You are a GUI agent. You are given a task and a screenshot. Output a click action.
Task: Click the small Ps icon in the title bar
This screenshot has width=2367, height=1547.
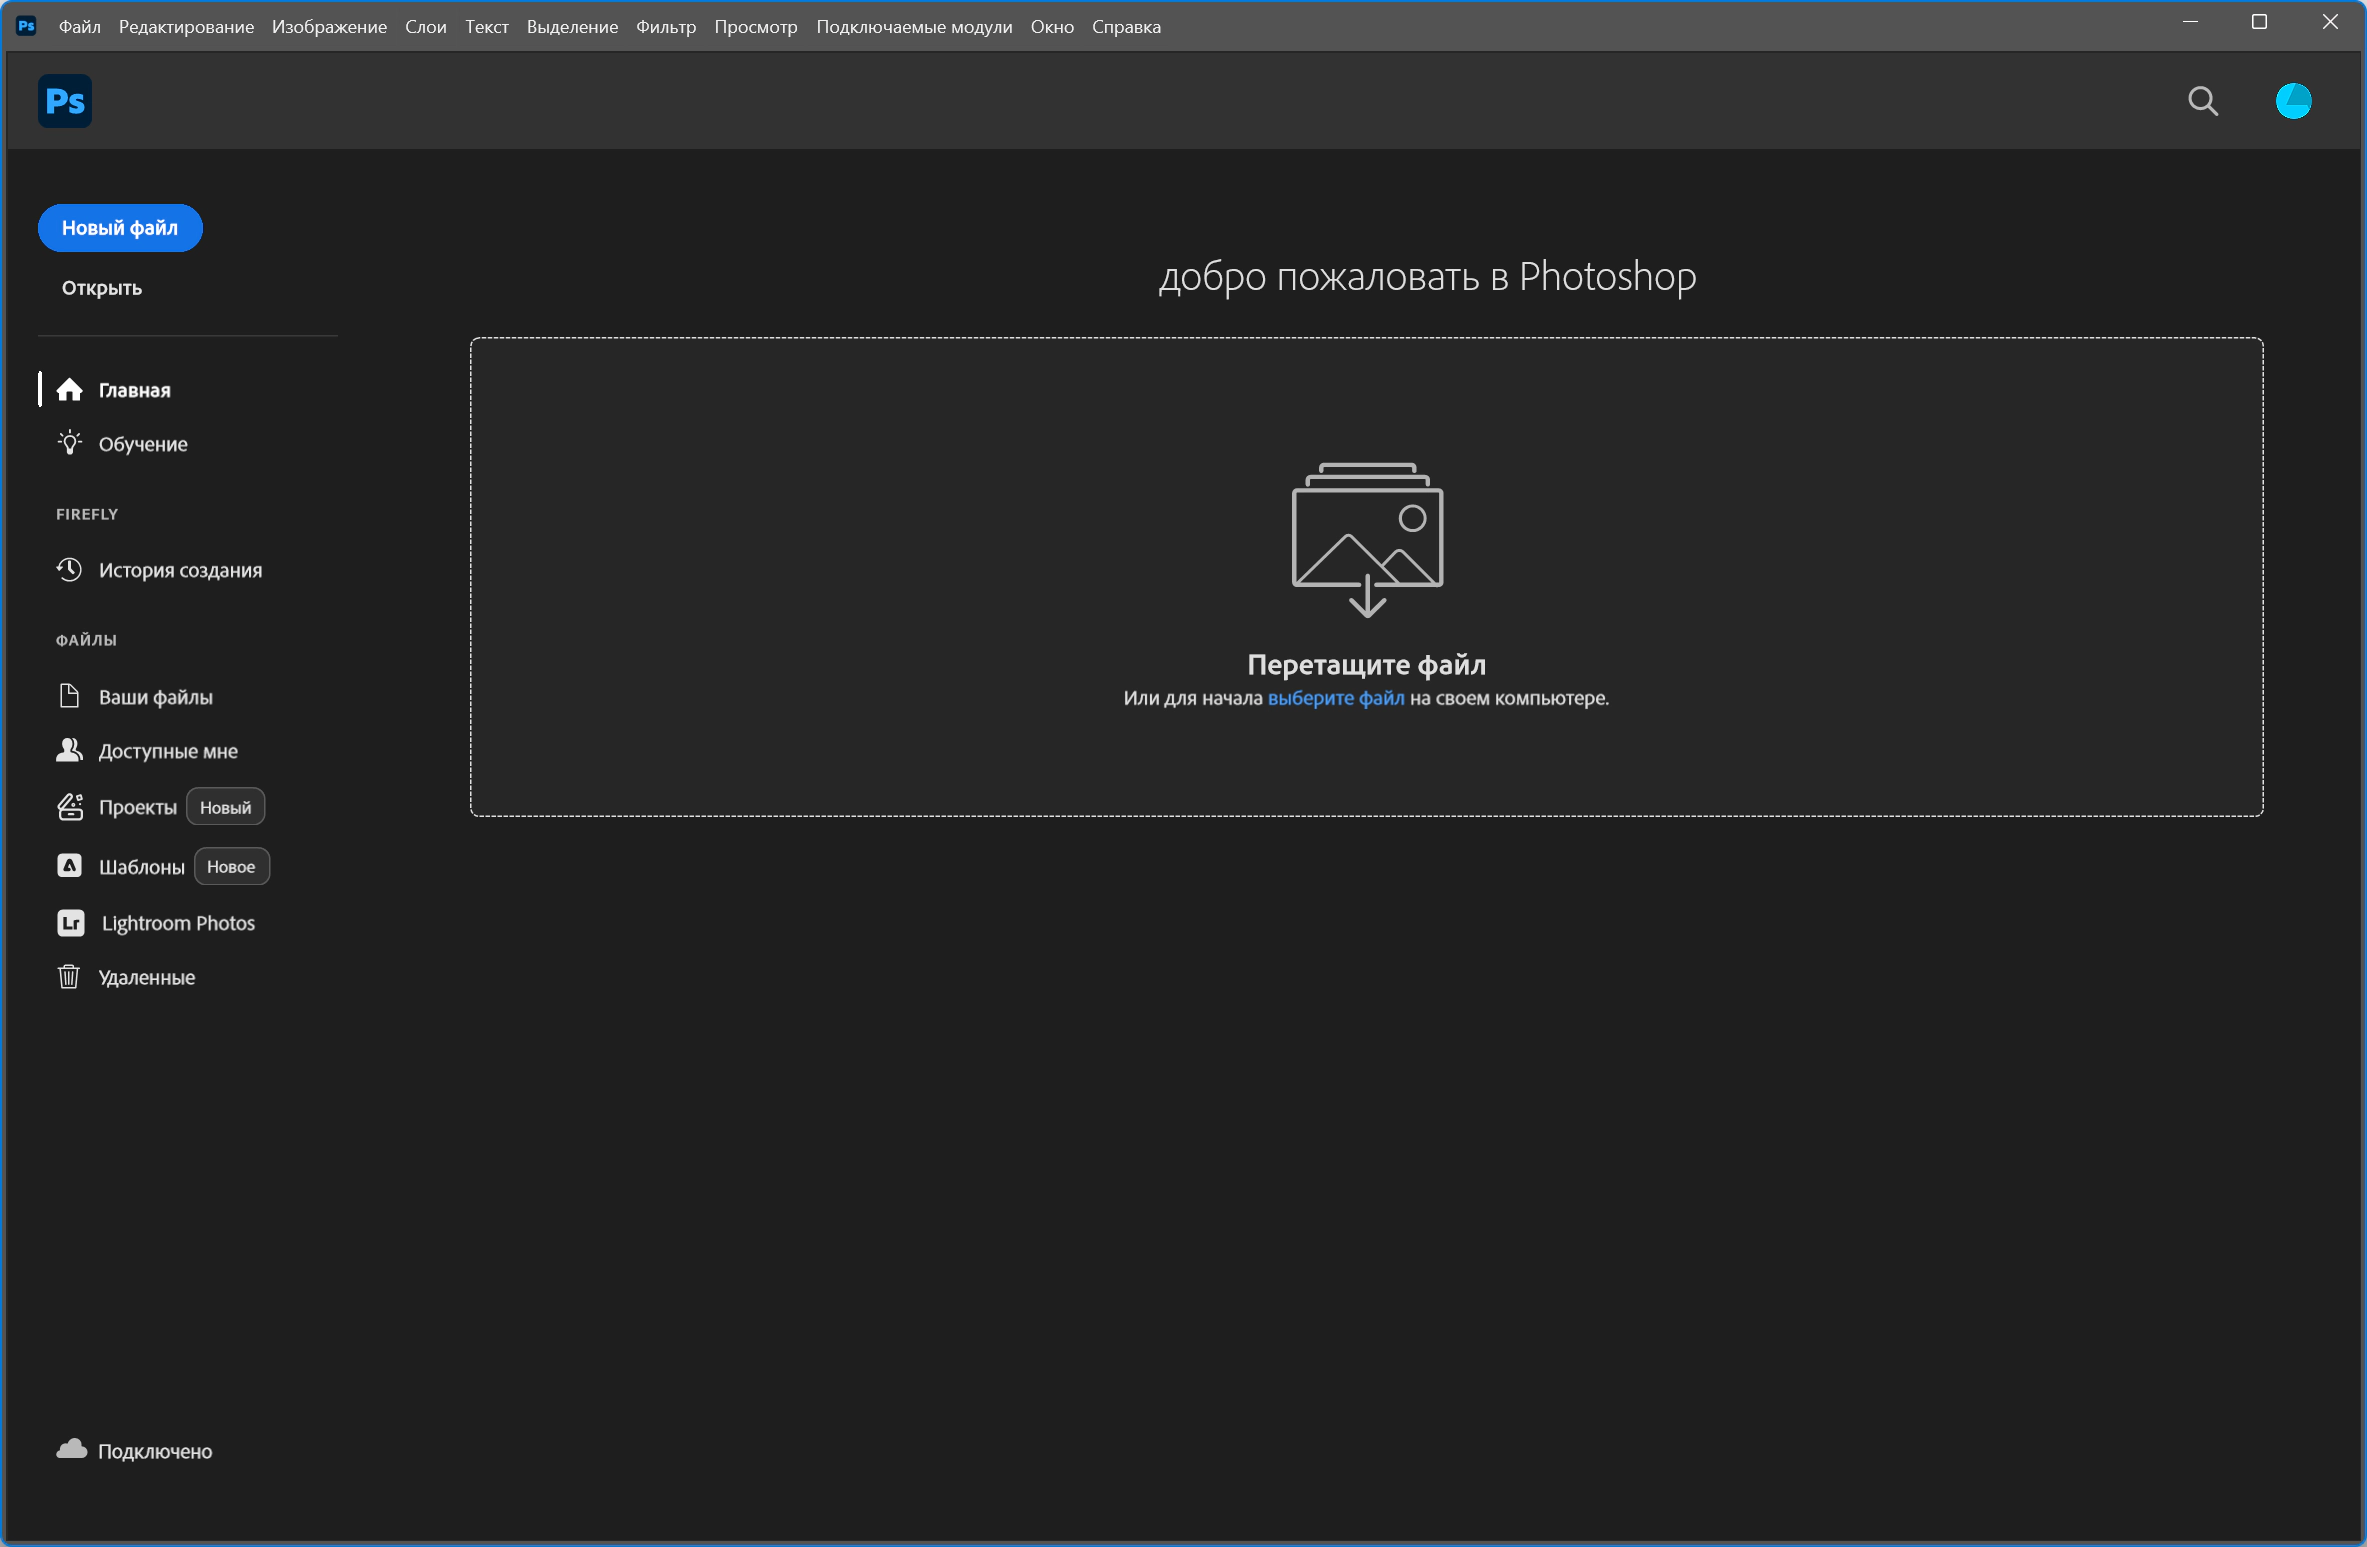(26, 26)
